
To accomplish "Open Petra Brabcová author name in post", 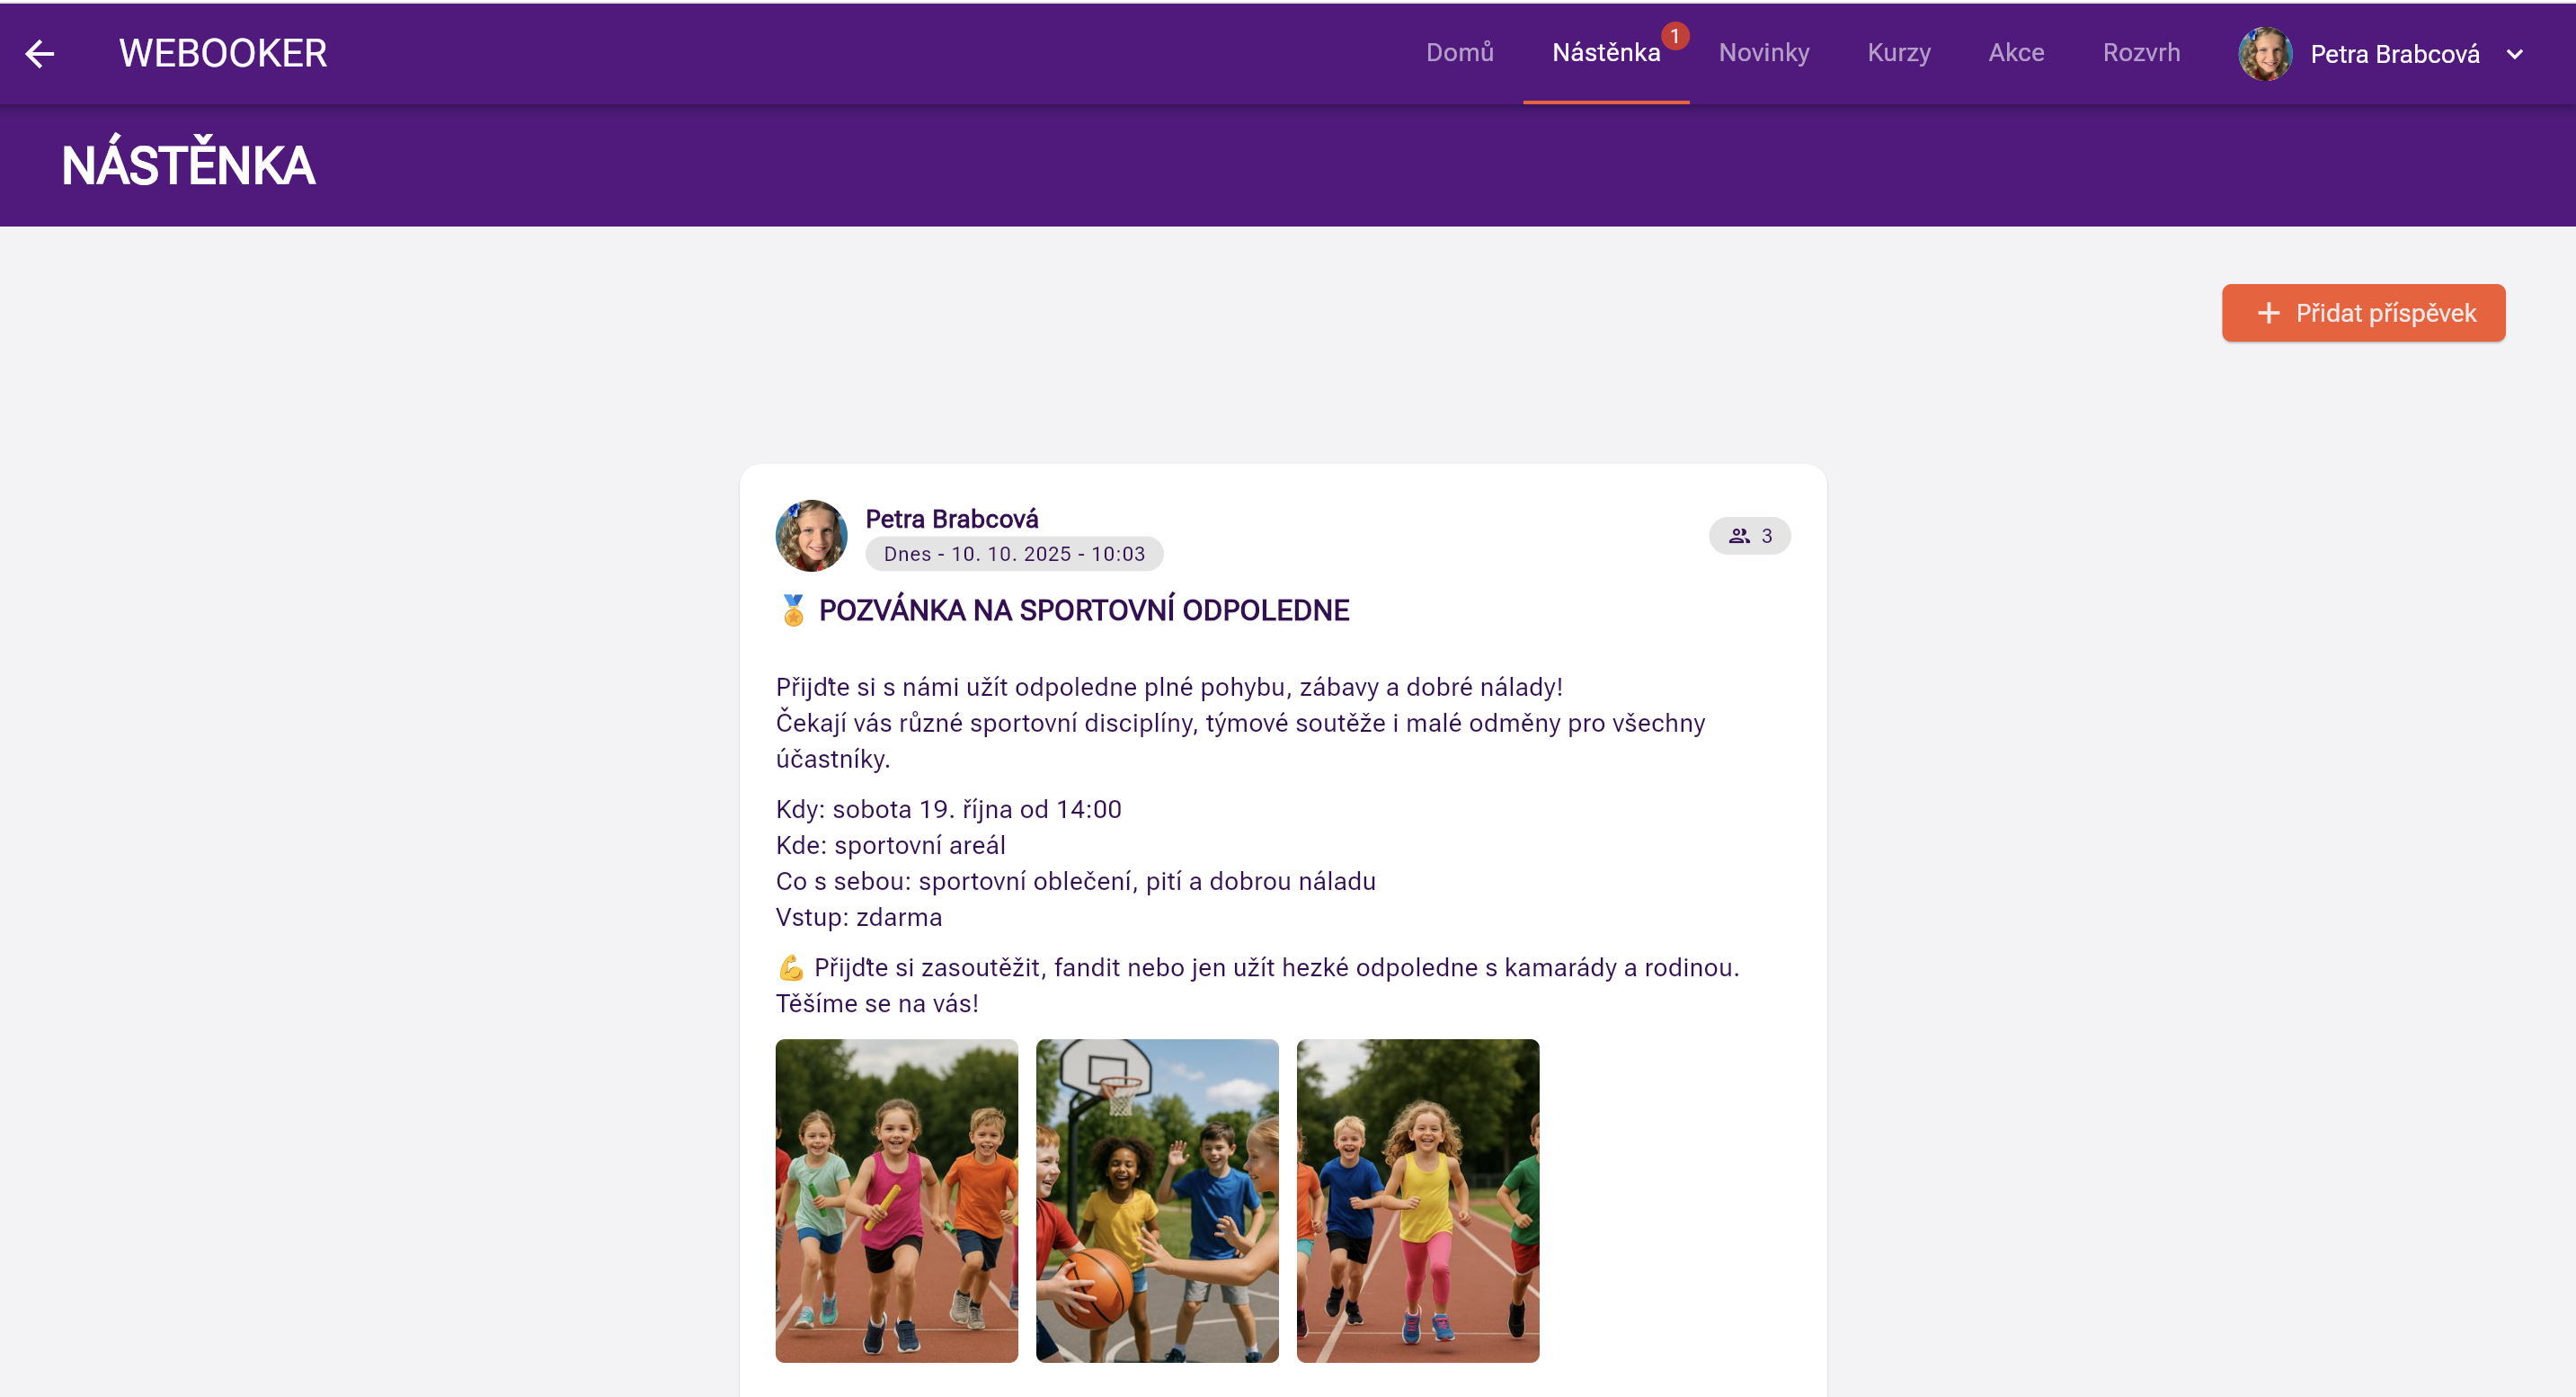I will pyautogui.click(x=951, y=519).
